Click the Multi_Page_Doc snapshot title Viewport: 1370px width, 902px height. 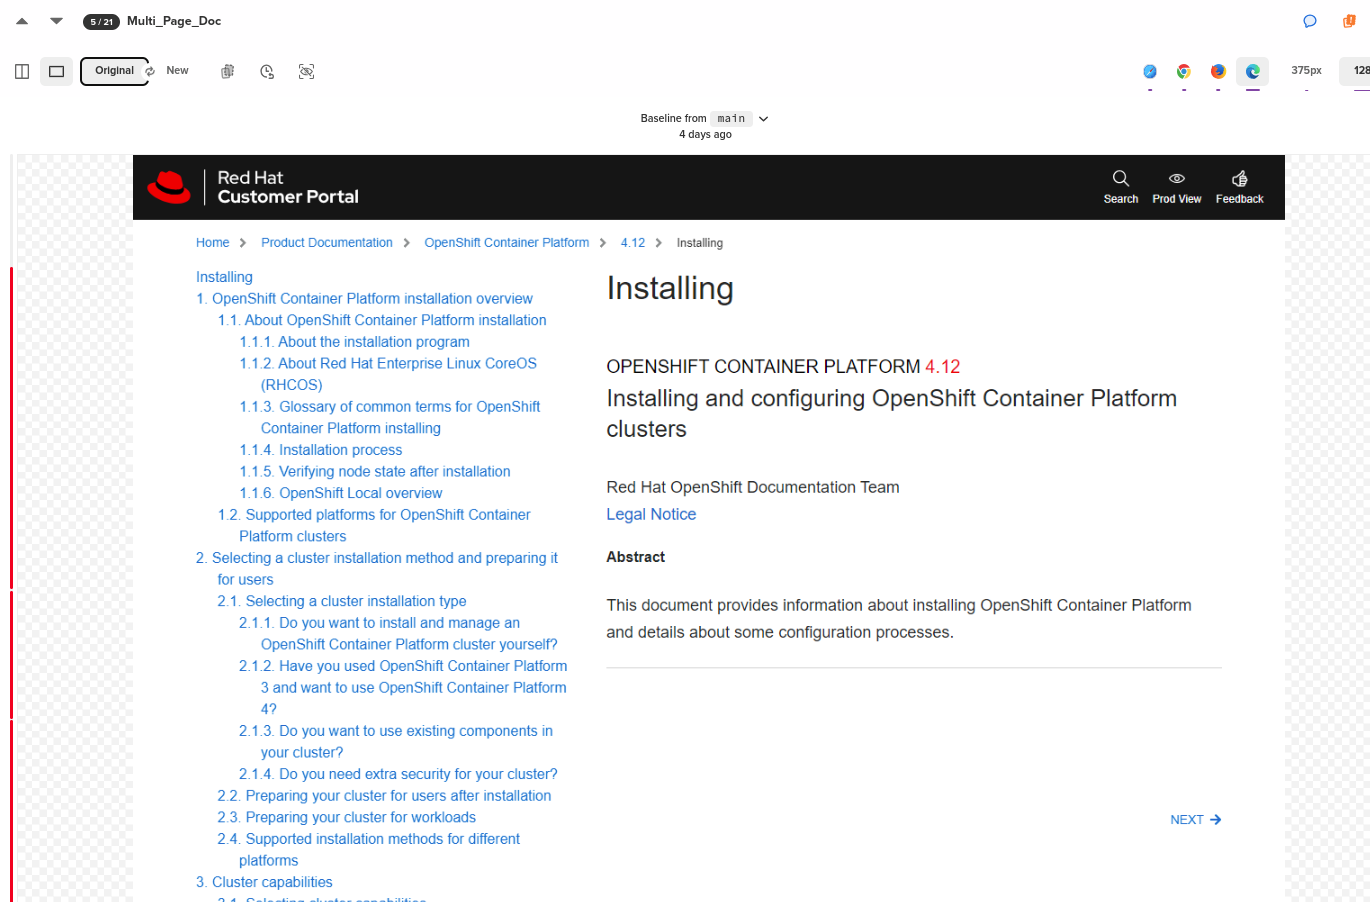click(x=174, y=21)
